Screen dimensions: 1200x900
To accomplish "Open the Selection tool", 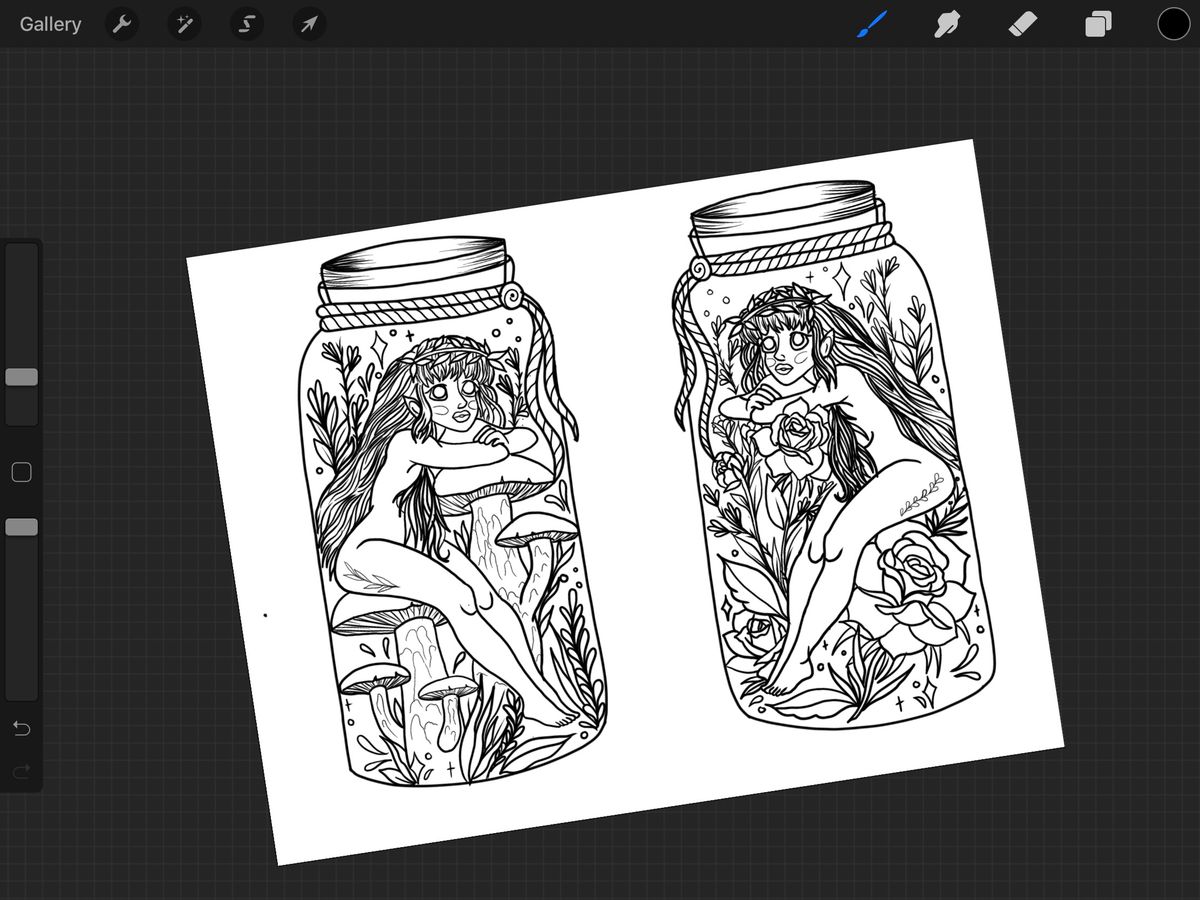I will [x=246, y=24].
